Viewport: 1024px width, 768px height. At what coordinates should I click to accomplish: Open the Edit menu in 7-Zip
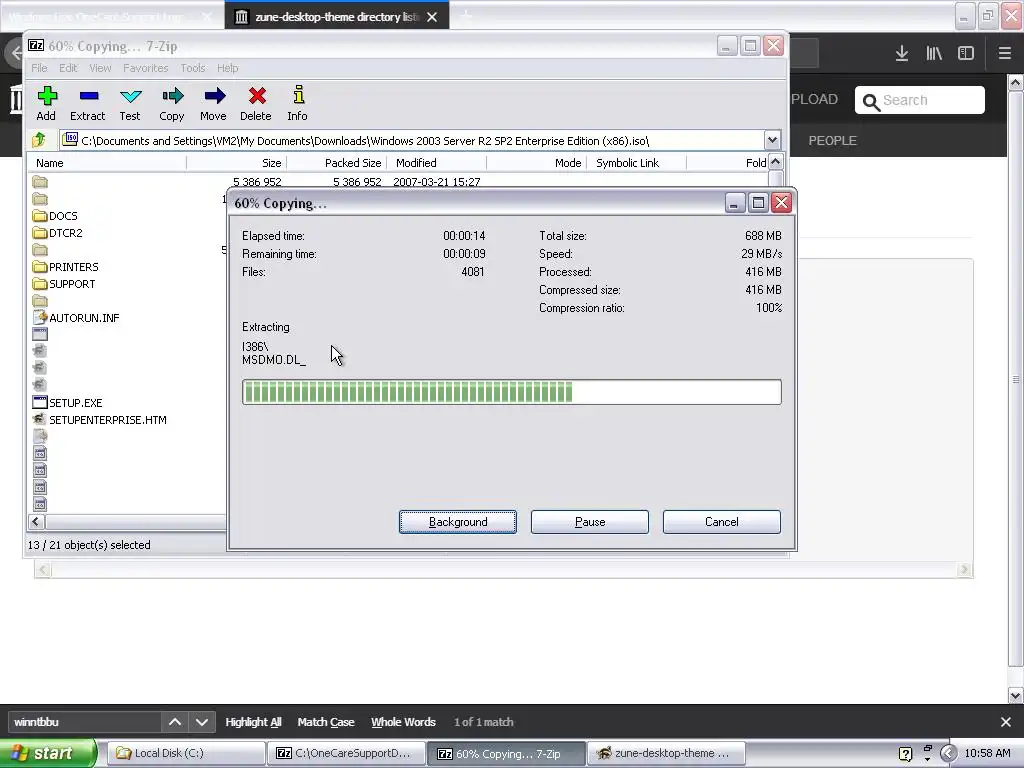[x=68, y=68]
